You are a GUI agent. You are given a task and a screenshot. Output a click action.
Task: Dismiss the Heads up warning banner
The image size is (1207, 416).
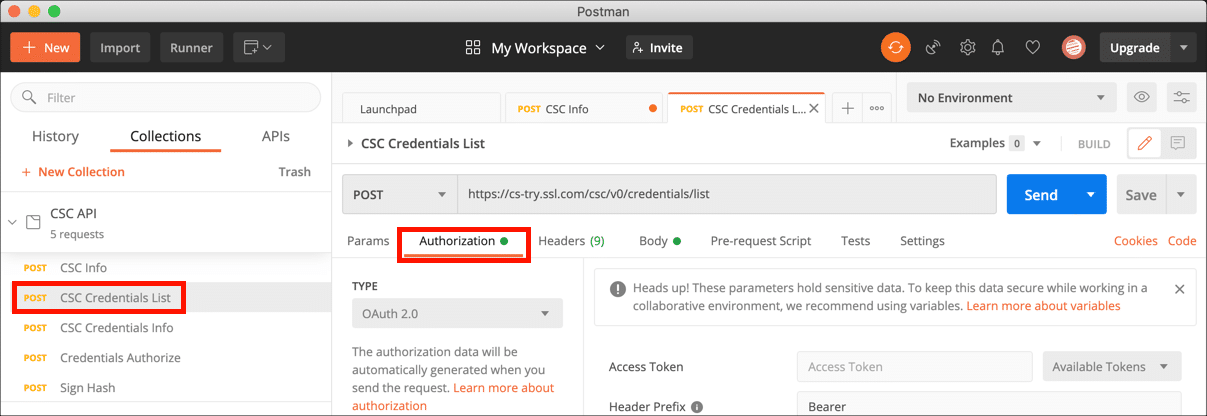pyautogui.click(x=1179, y=289)
